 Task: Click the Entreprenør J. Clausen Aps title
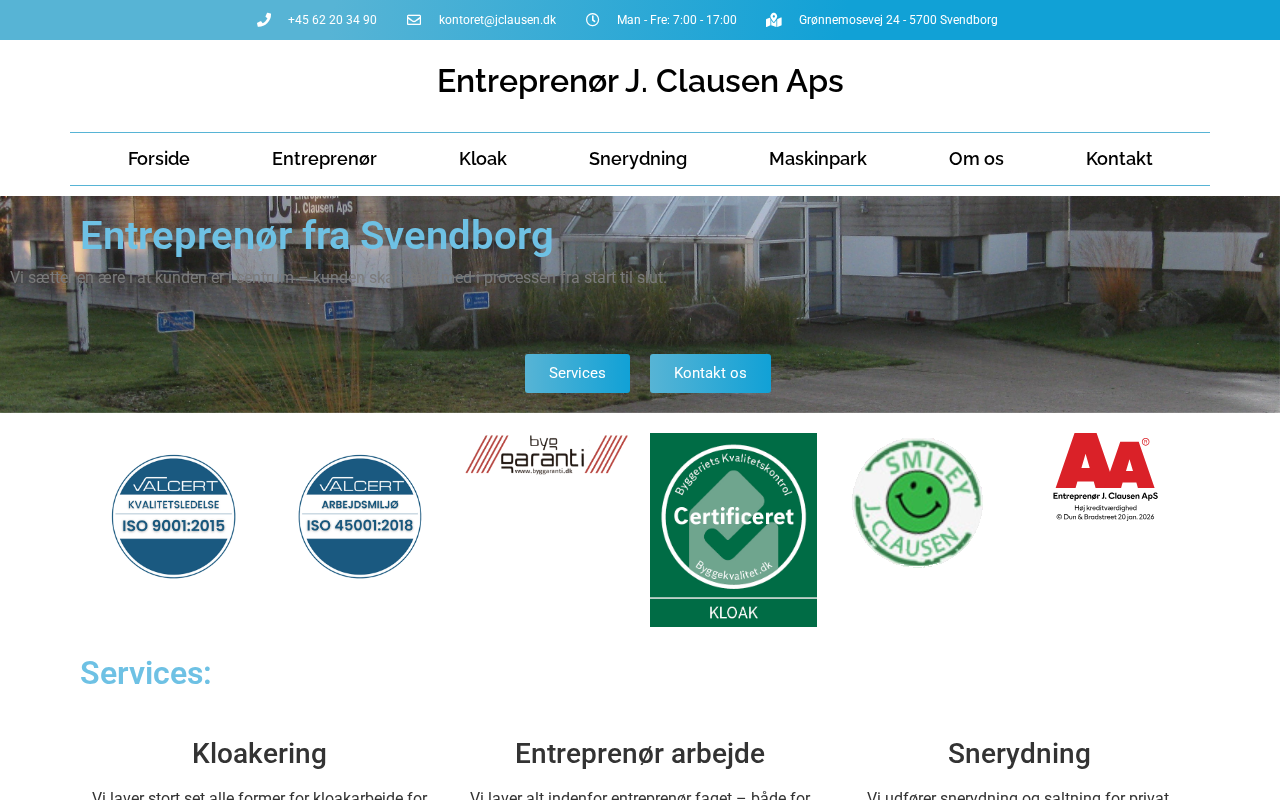tap(640, 81)
